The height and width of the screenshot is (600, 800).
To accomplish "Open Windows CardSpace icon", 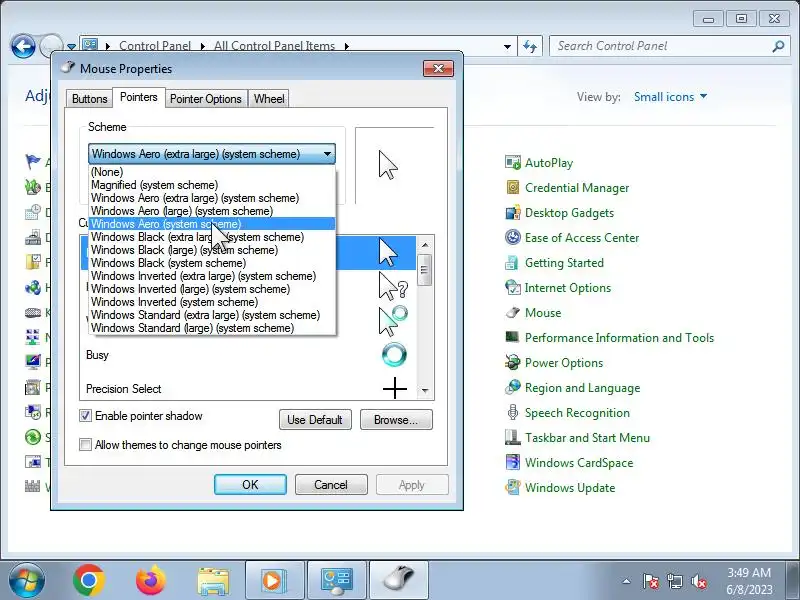I will [x=513, y=463].
